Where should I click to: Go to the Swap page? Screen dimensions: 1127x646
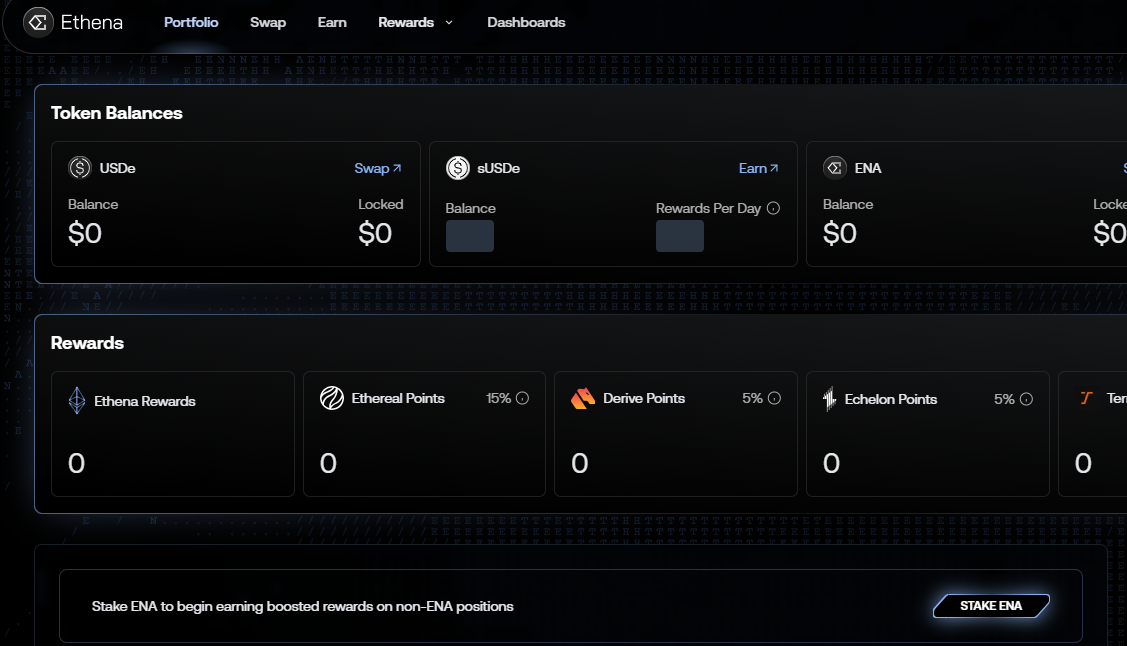pyautogui.click(x=268, y=22)
